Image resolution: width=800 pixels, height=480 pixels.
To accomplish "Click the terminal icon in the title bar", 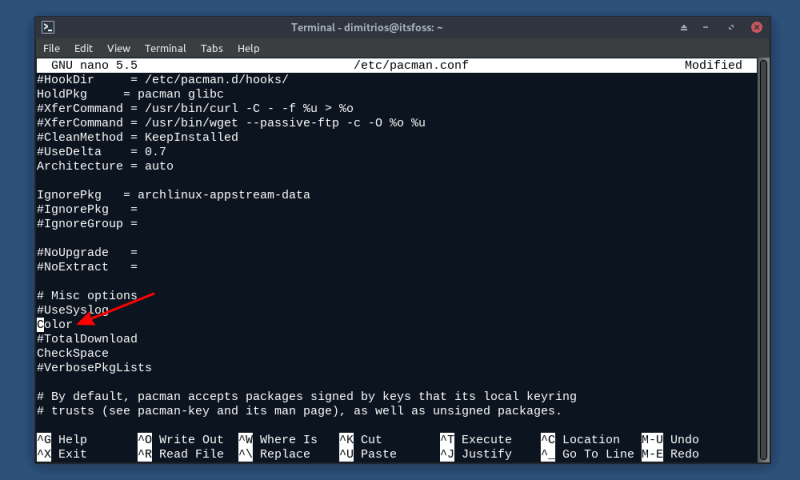I will [48, 27].
